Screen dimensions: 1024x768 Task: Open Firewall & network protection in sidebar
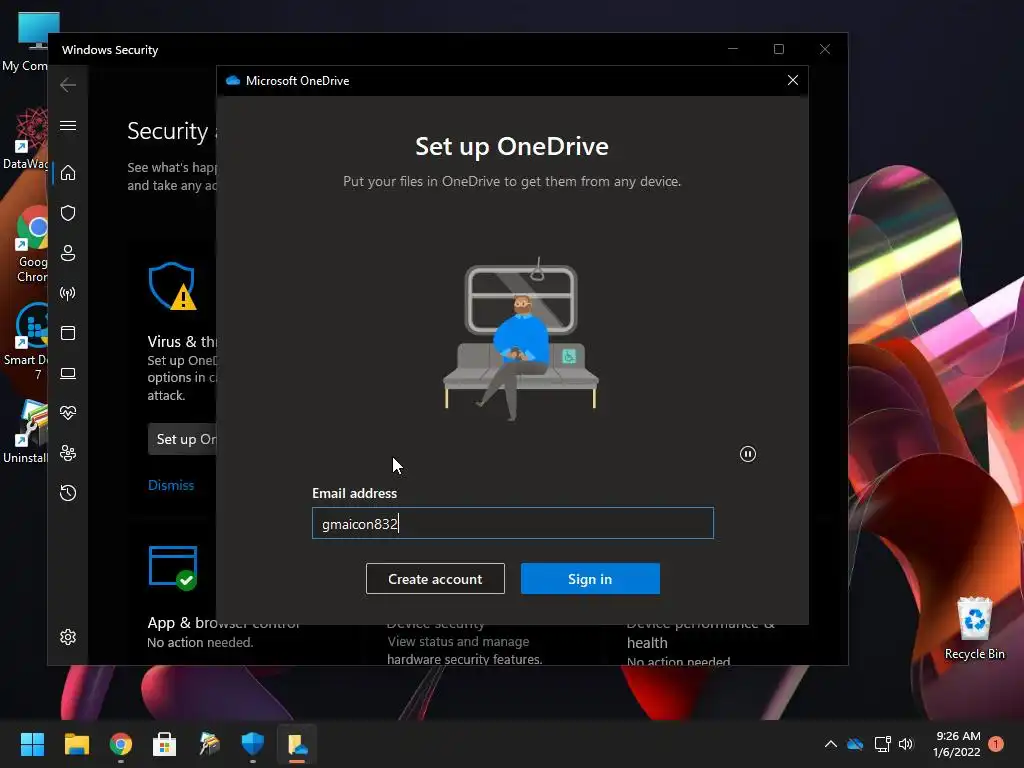pyautogui.click(x=68, y=293)
